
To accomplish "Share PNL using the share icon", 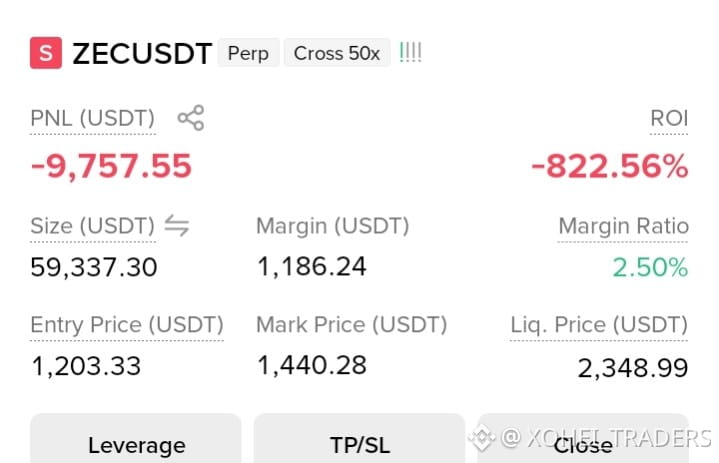I will (191, 118).
